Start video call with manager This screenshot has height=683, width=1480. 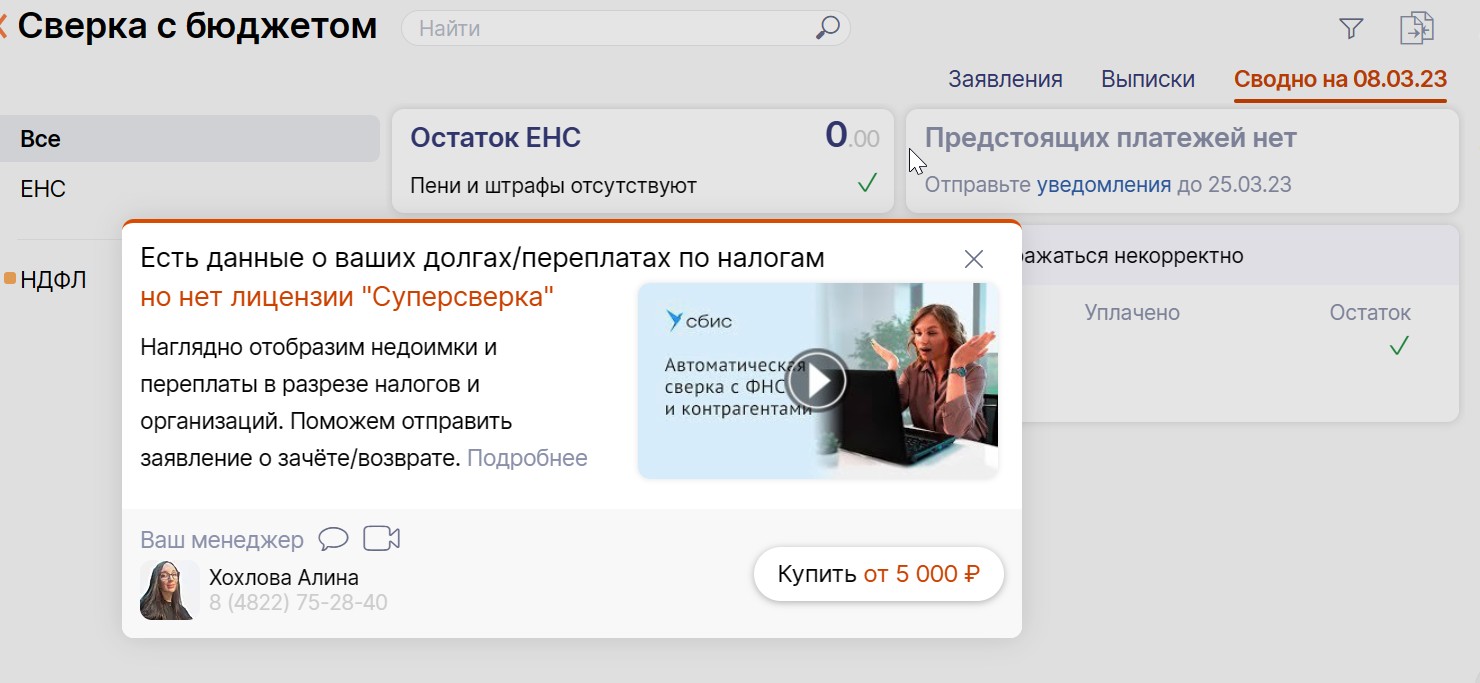(381, 539)
